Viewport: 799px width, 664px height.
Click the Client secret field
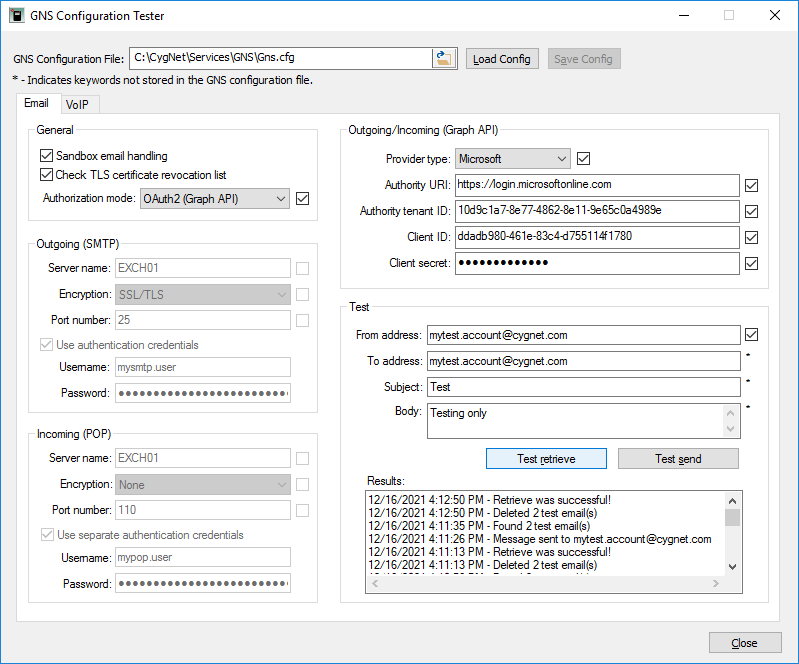click(x=597, y=263)
